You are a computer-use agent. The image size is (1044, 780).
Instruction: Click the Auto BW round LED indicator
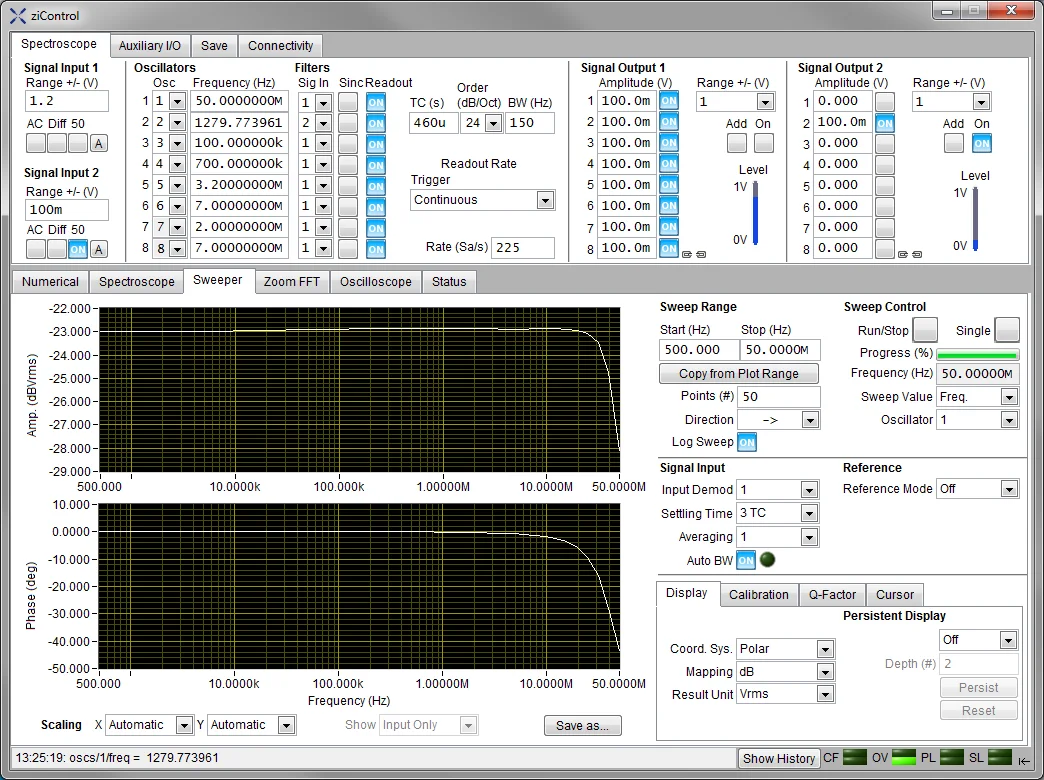tap(768, 560)
